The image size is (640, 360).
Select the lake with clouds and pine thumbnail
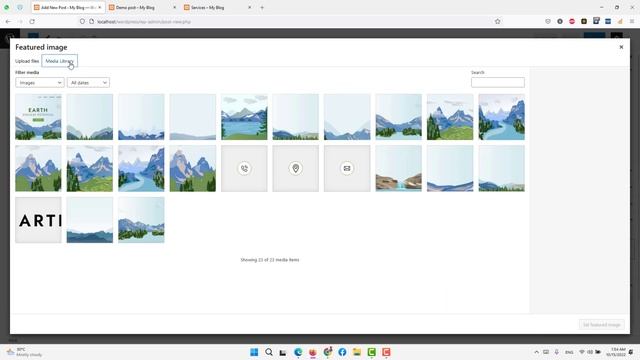(244, 117)
